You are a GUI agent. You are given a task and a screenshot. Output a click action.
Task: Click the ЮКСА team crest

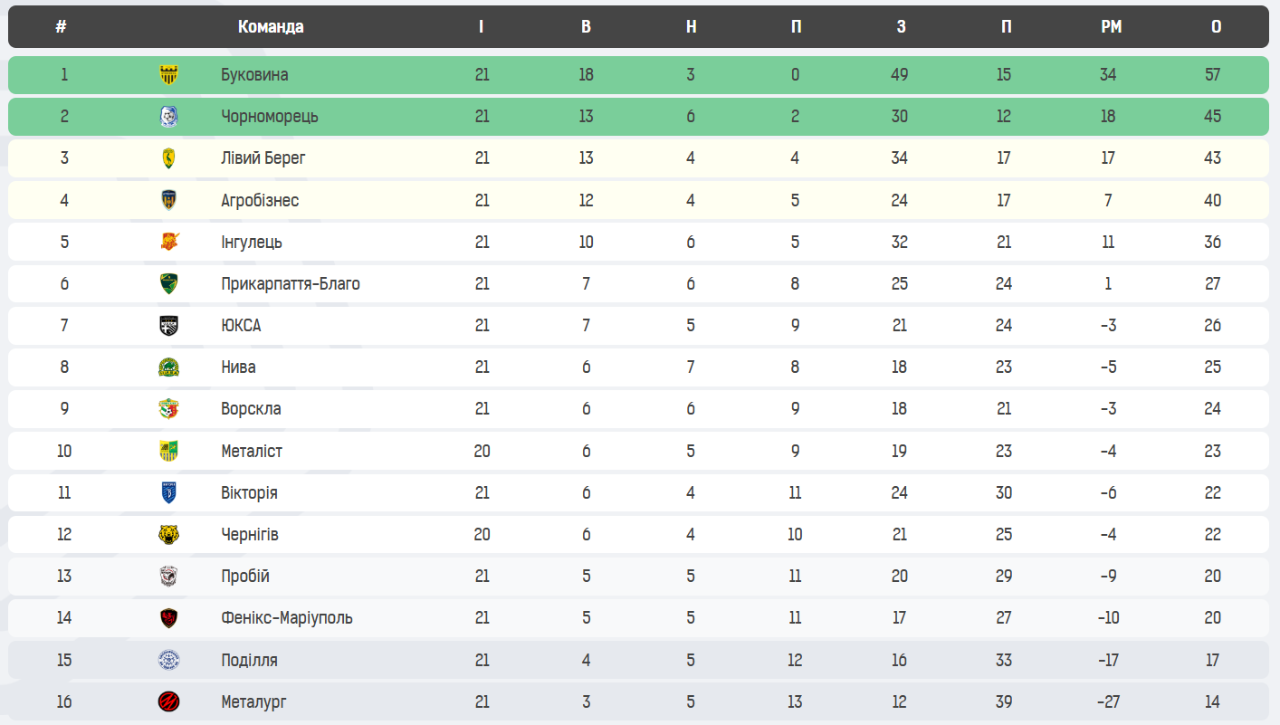169,325
